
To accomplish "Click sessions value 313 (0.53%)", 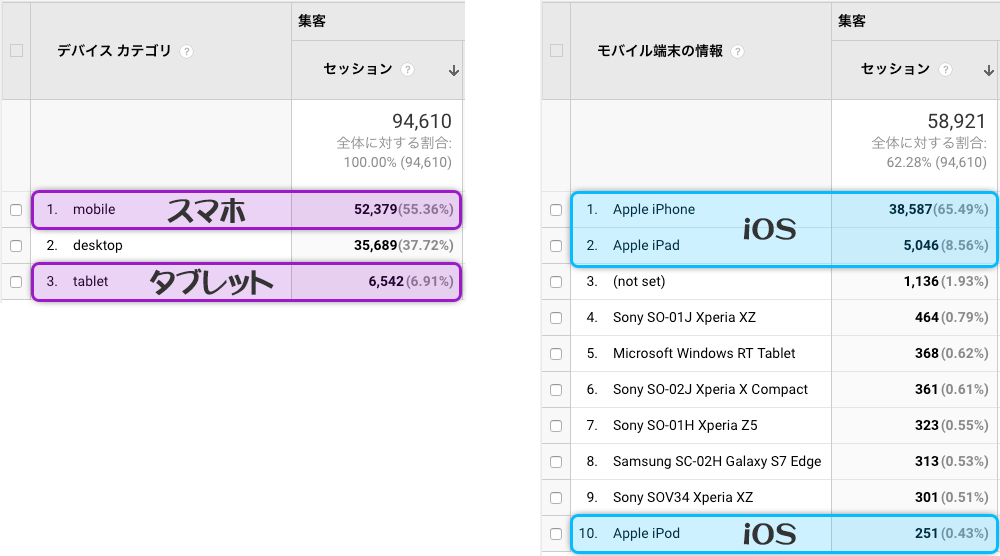I will pos(952,462).
